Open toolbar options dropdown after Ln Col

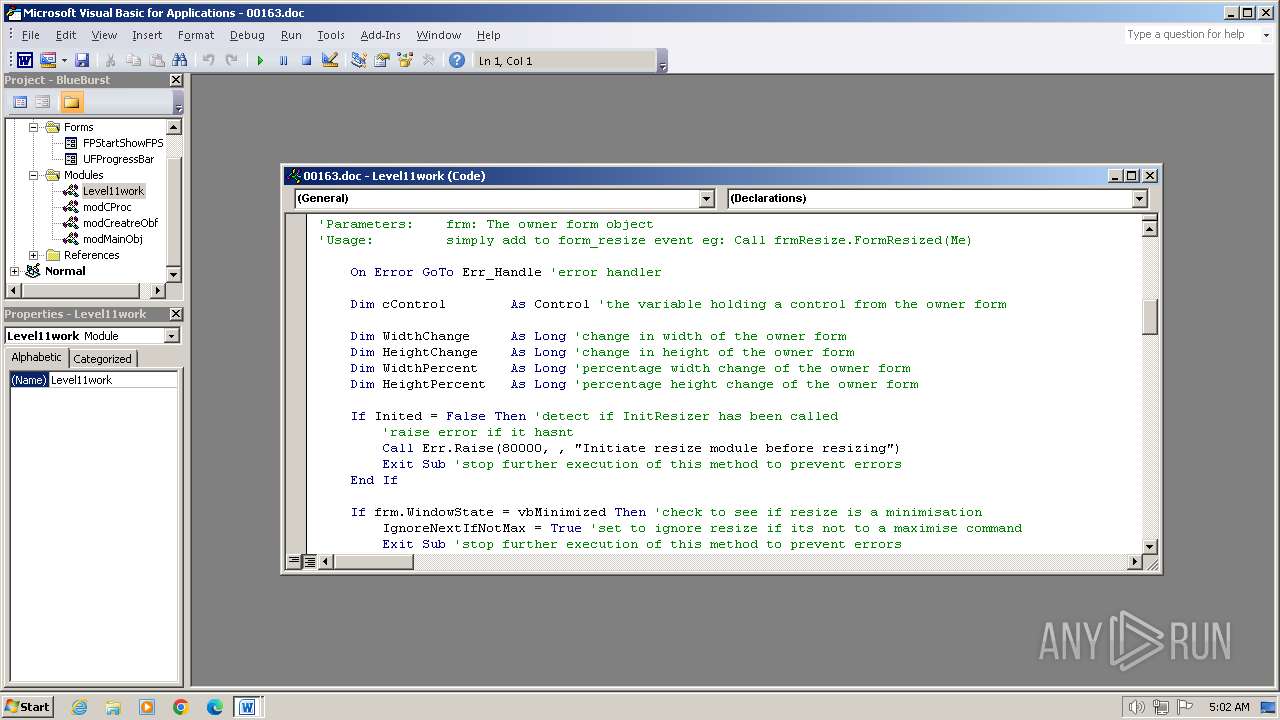[662, 62]
